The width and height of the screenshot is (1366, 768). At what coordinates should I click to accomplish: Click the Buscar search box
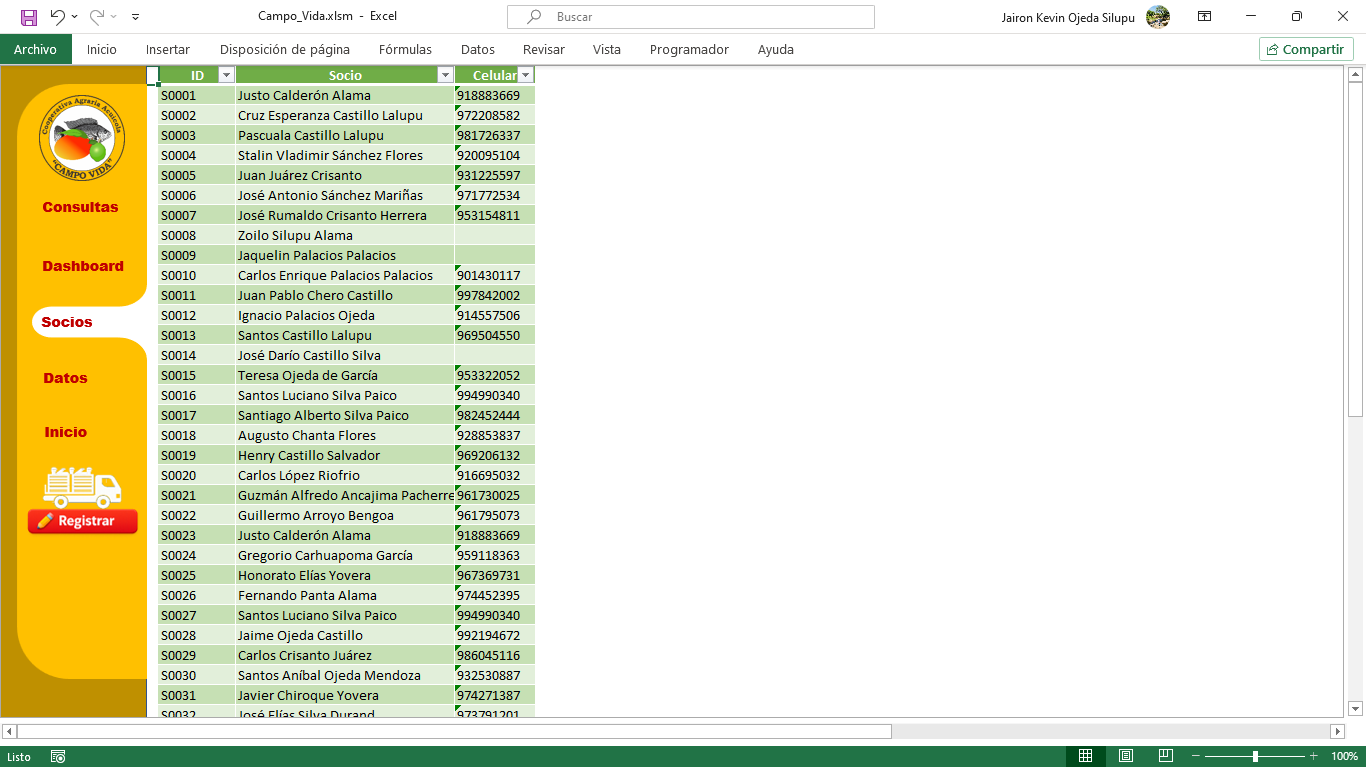pos(690,17)
